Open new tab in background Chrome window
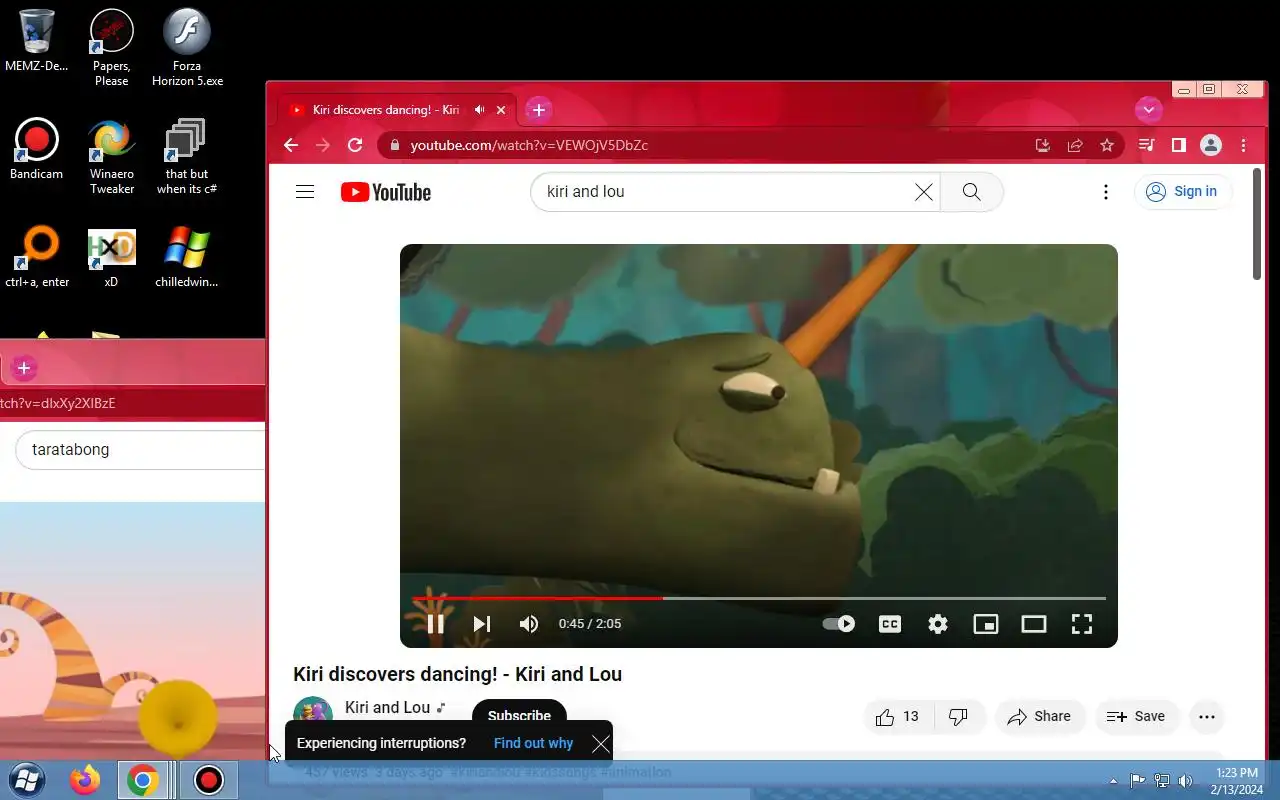The width and height of the screenshot is (1280, 800). pos(24,368)
